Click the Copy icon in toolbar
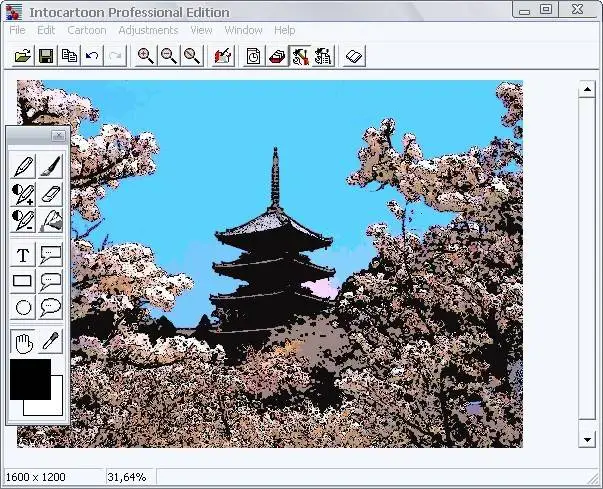Viewport: 603px width, 489px height. click(x=69, y=56)
